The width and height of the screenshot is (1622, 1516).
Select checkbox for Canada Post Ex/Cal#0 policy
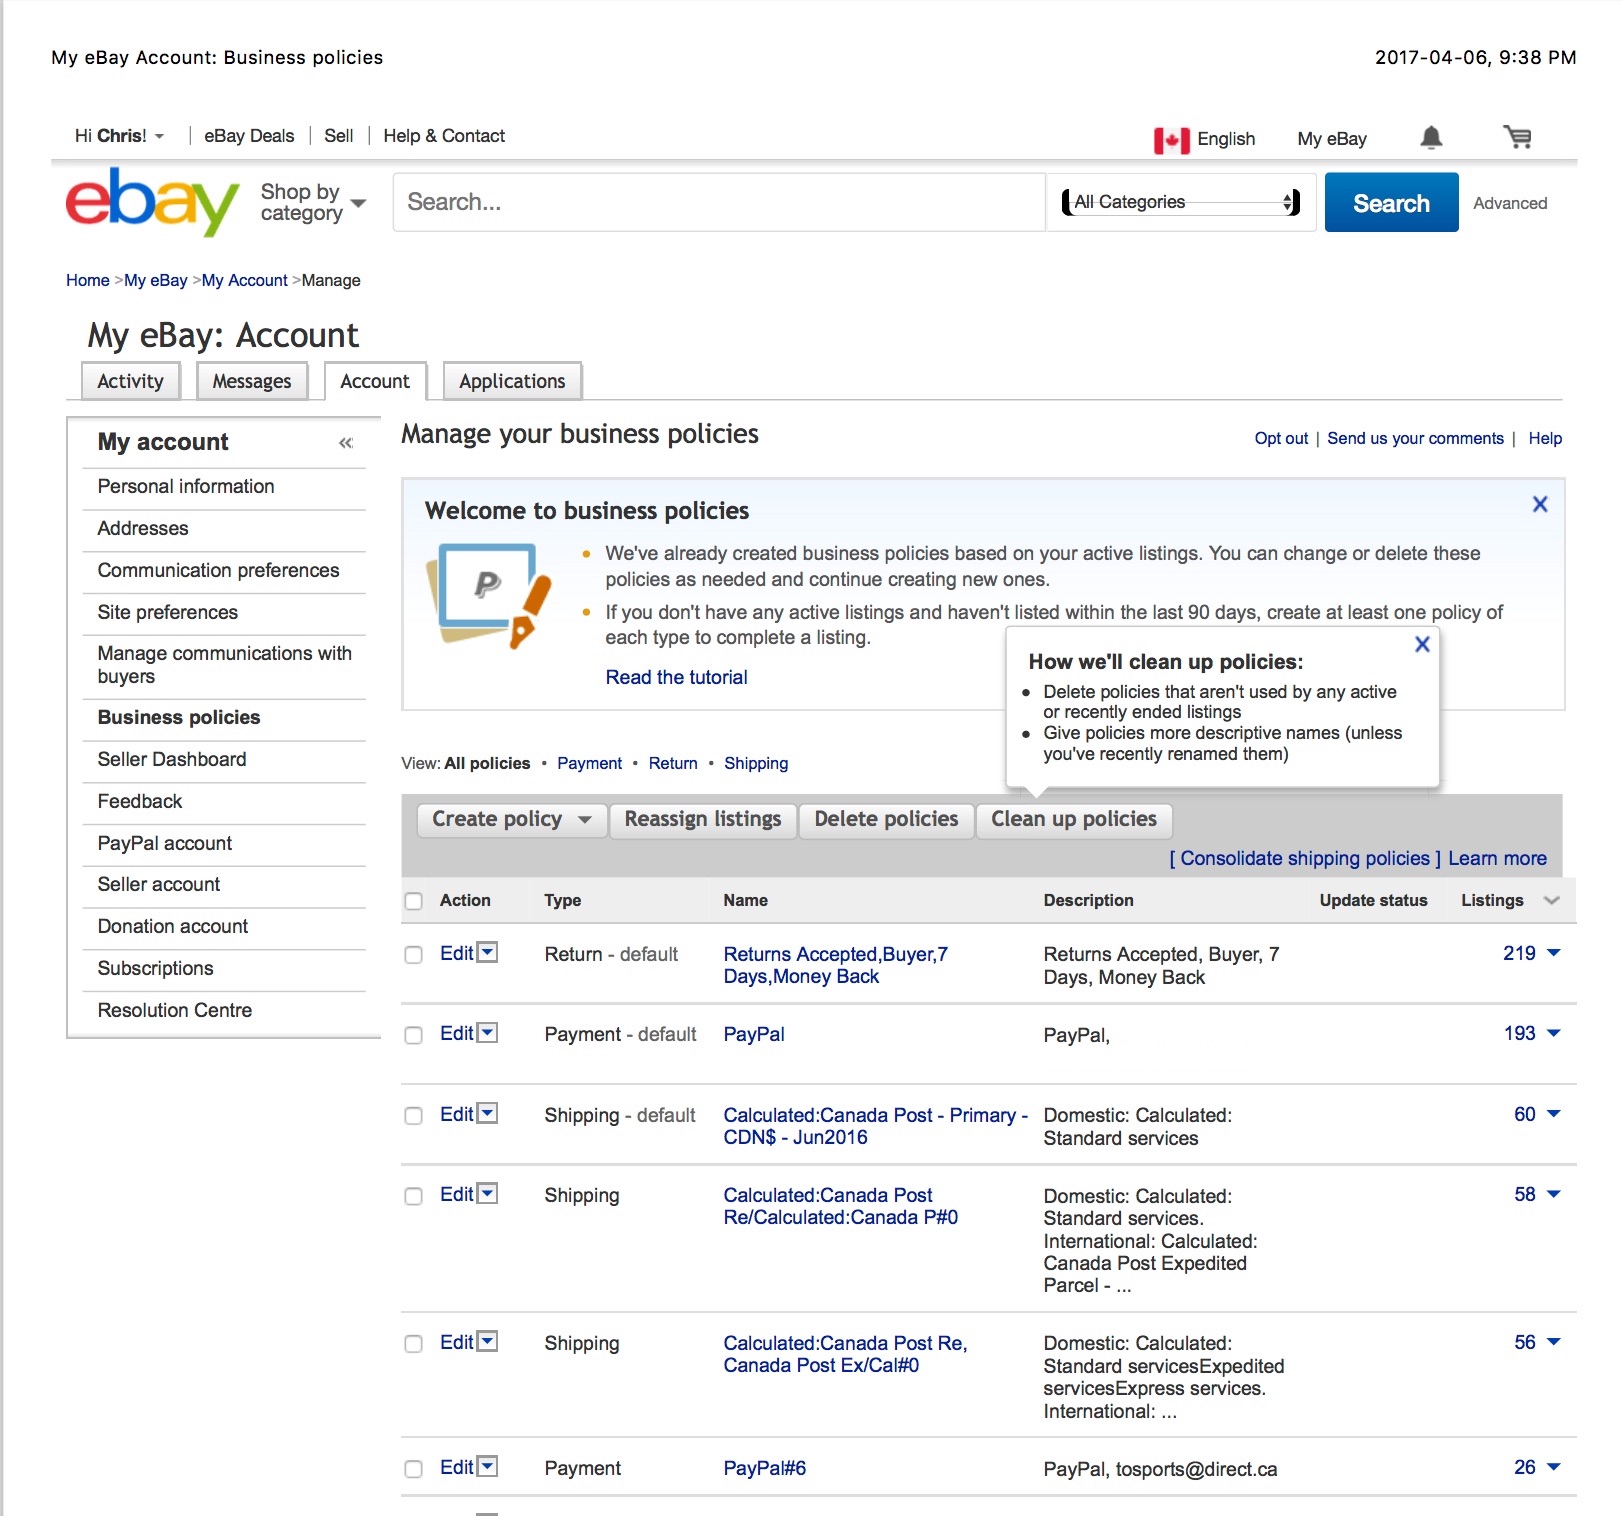(x=413, y=1344)
